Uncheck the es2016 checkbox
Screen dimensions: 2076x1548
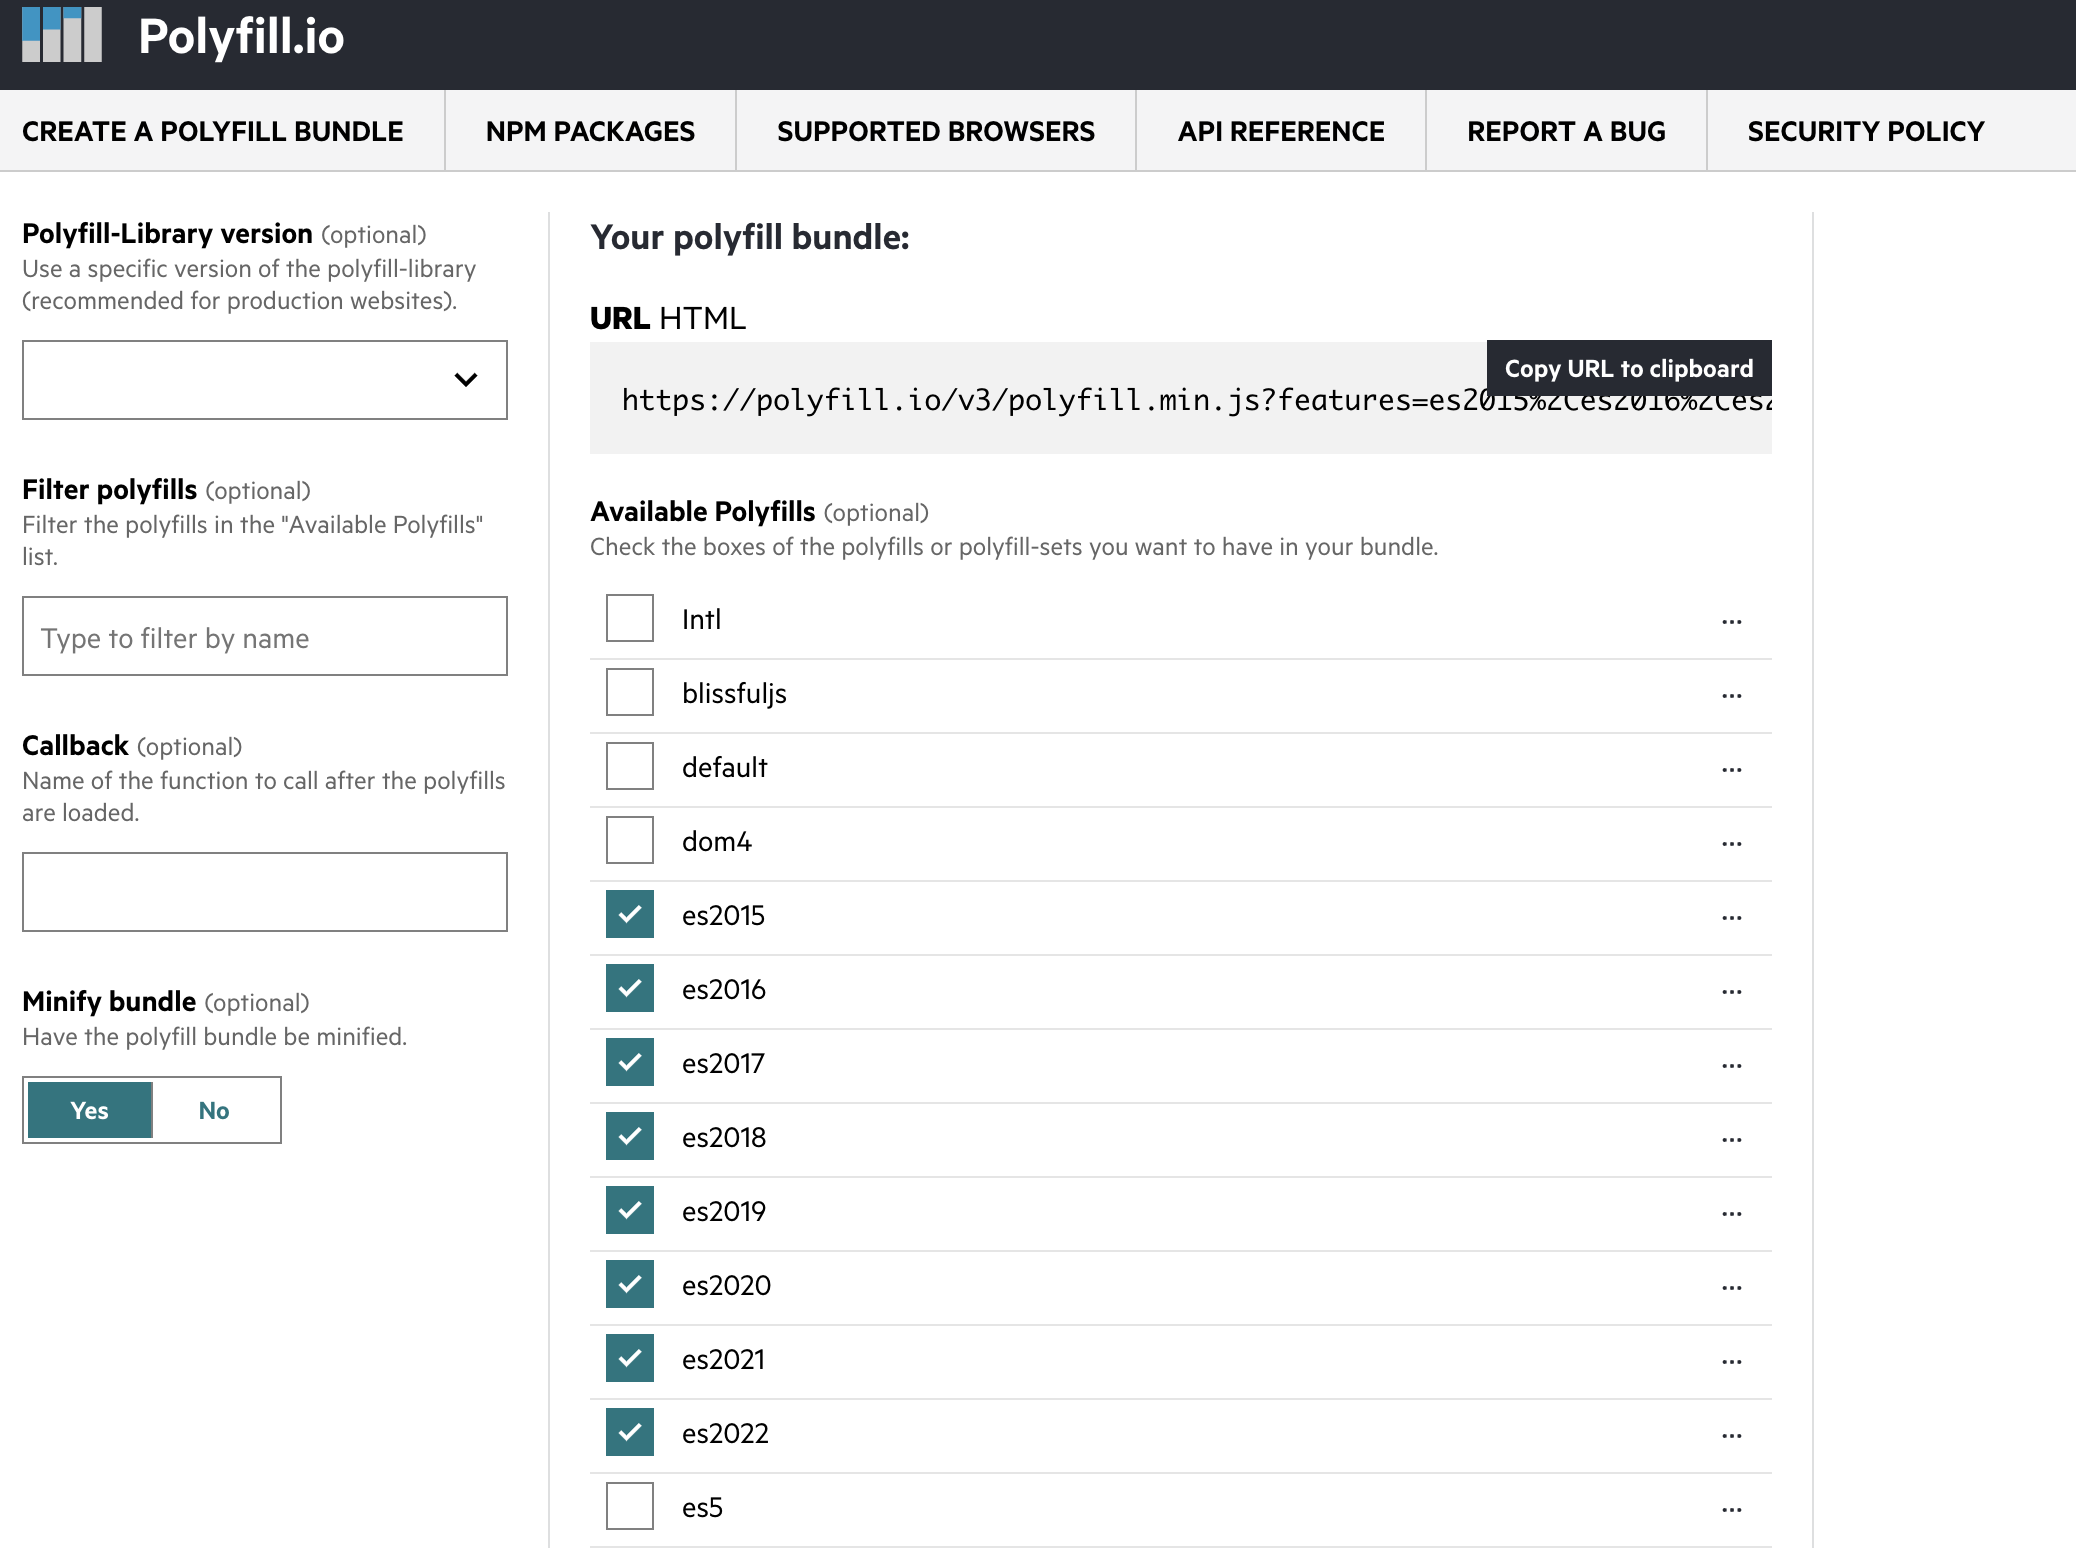point(630,988)
